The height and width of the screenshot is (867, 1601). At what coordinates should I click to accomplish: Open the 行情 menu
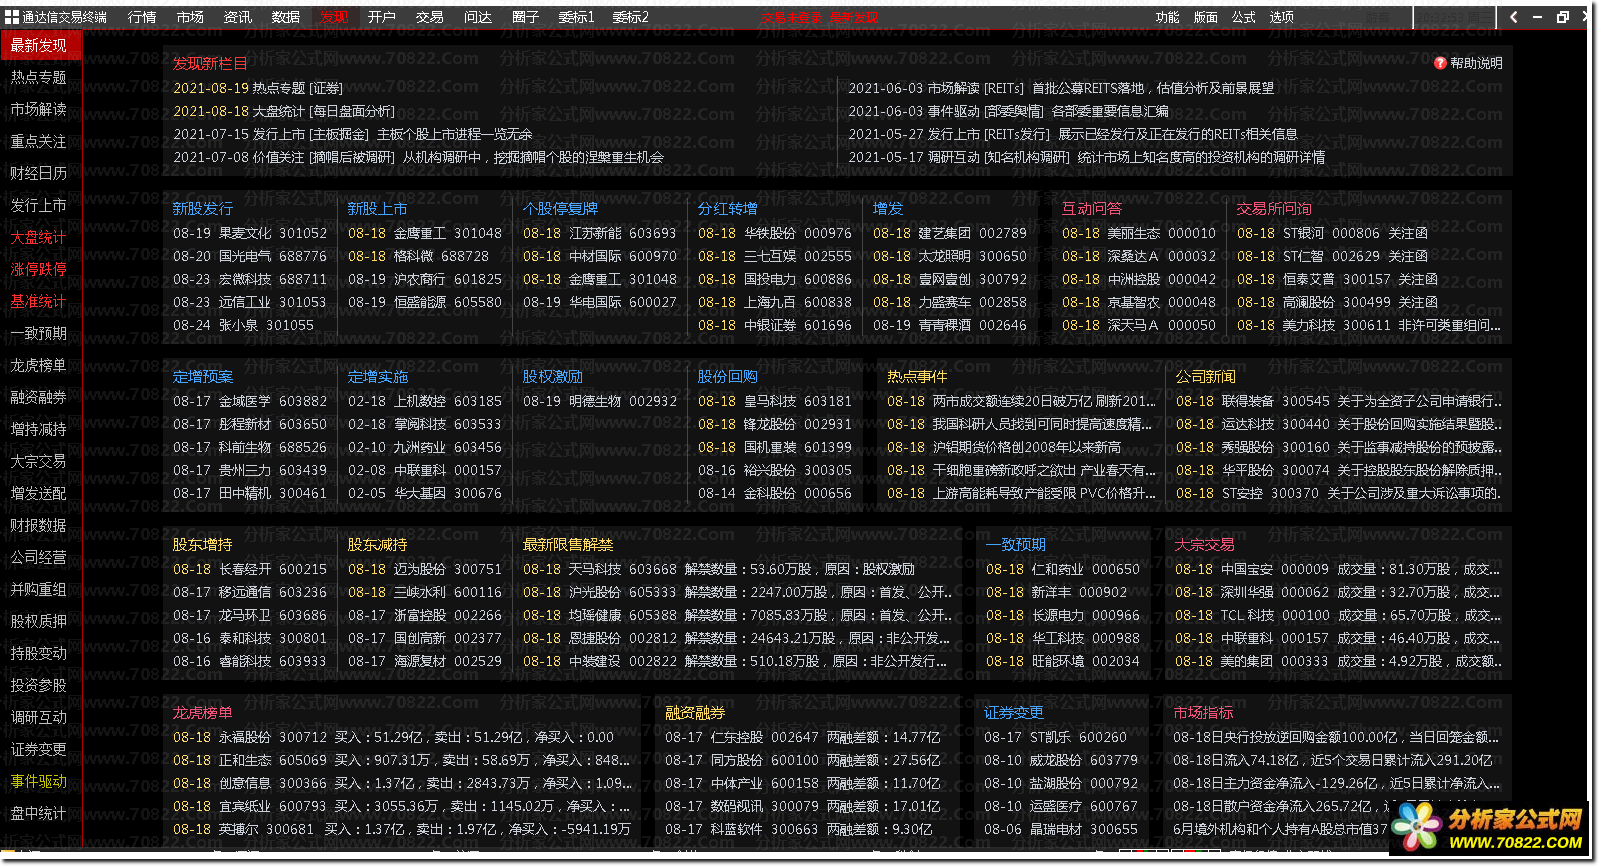[x=142, y=17]
